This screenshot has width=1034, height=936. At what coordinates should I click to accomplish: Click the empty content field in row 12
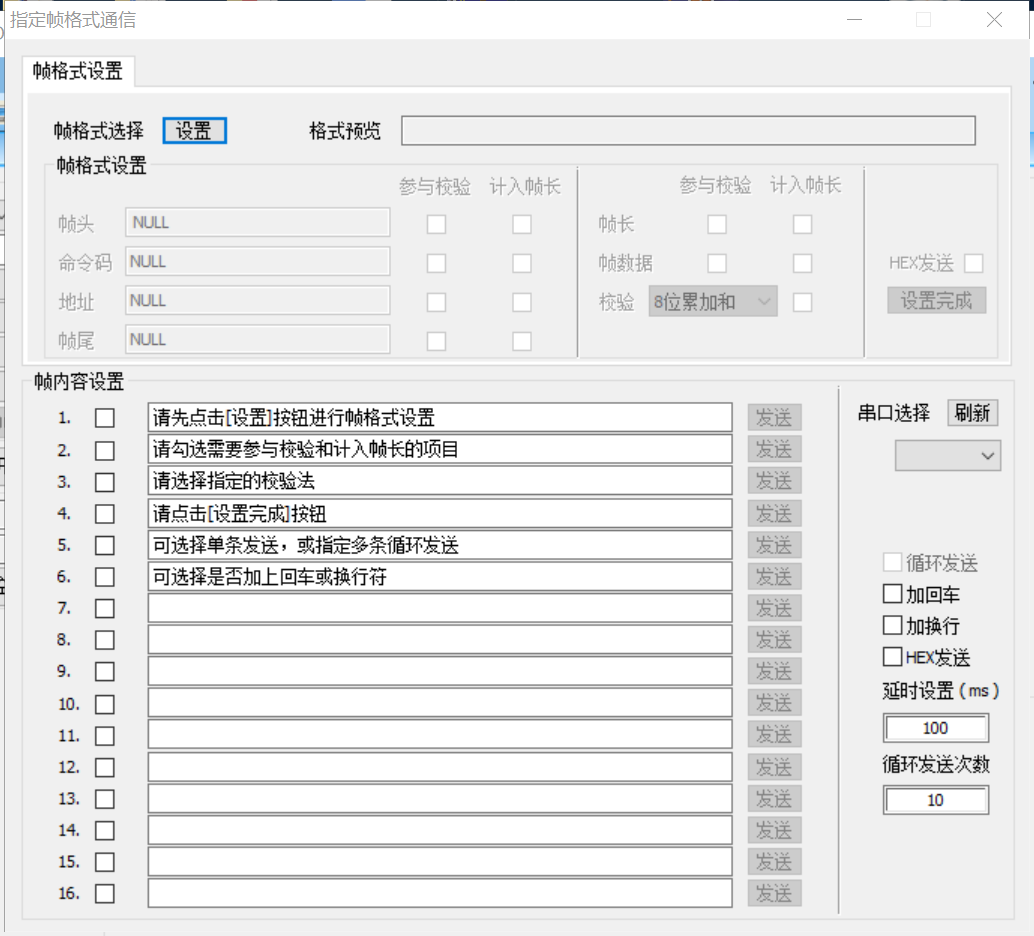(x=440, y=767)
